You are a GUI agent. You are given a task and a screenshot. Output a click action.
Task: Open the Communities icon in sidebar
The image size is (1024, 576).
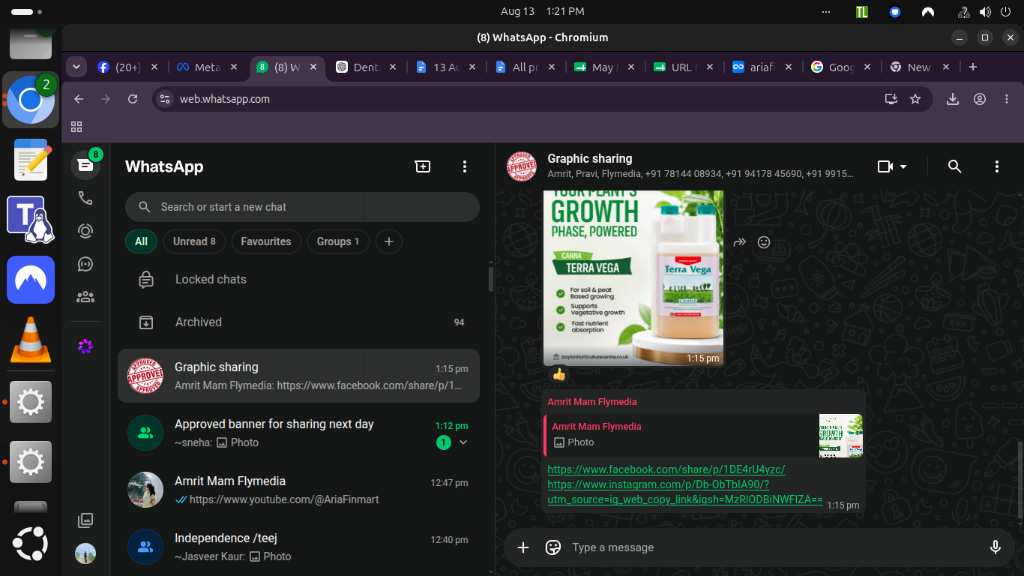(85, 297)
